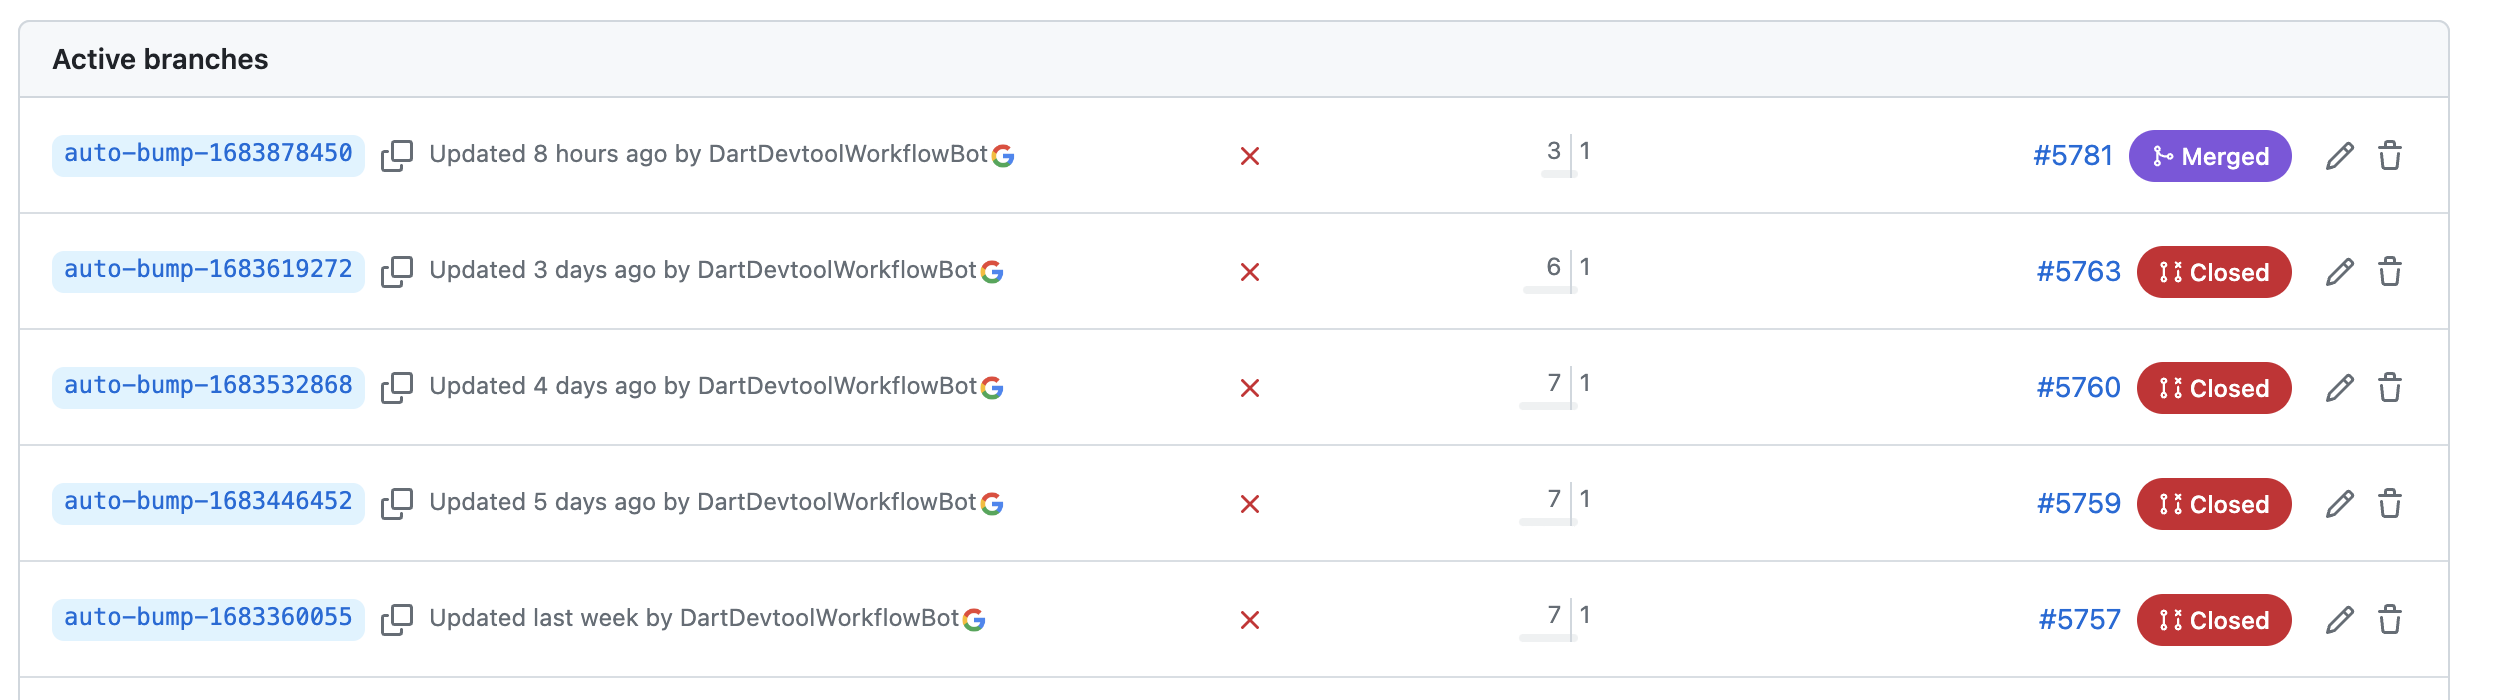2504x700 pixels.
Task: Copy branch name auto-bump-1683878450
Action: (x=399, y=156)
